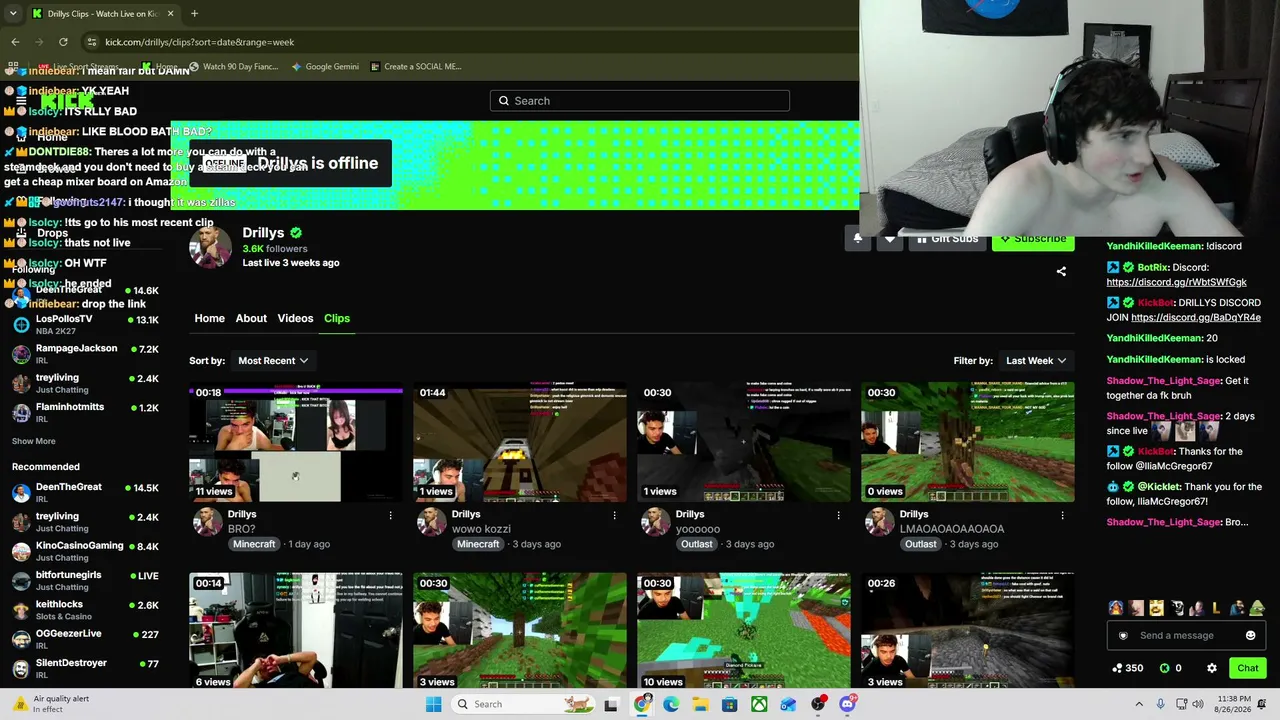
Task: Click the Outlast tag under yoooooo clip
Action: pyautogui.click(x=697, y=544)
